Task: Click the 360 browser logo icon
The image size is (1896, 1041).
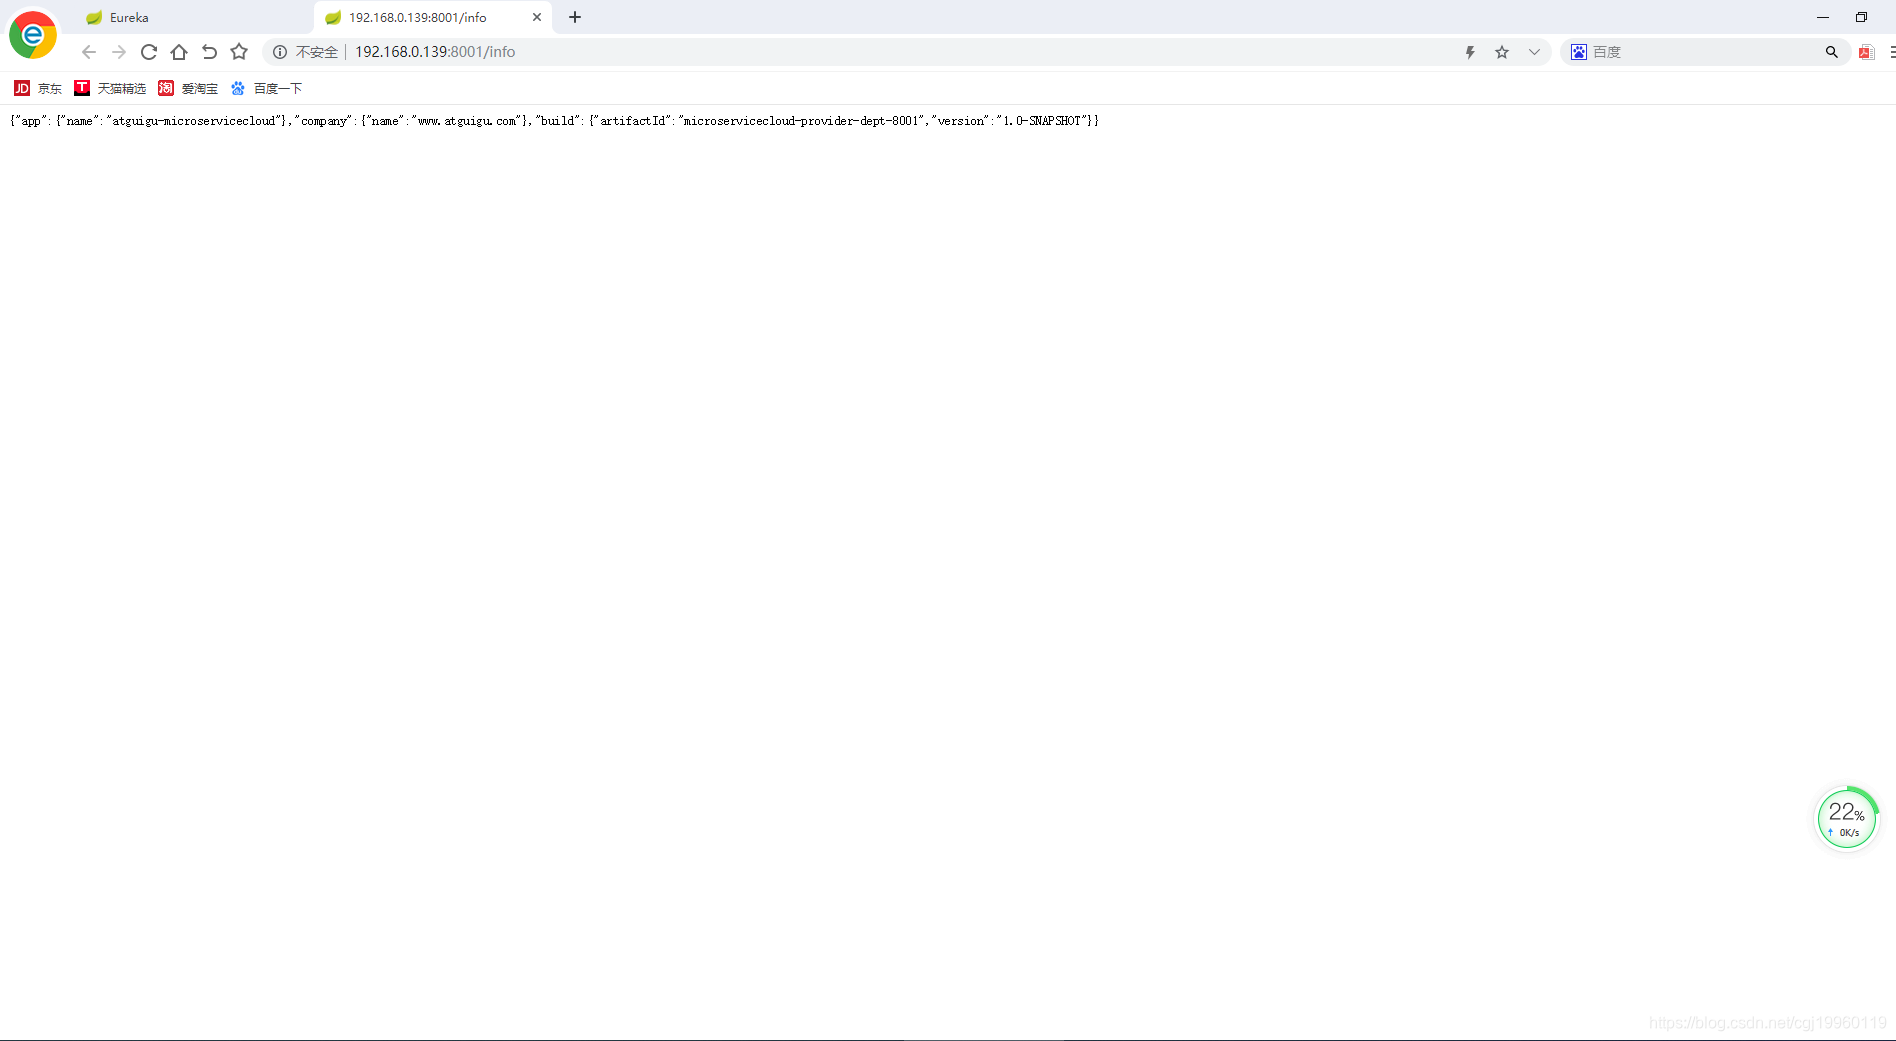Action: click(x=33, y=36)
